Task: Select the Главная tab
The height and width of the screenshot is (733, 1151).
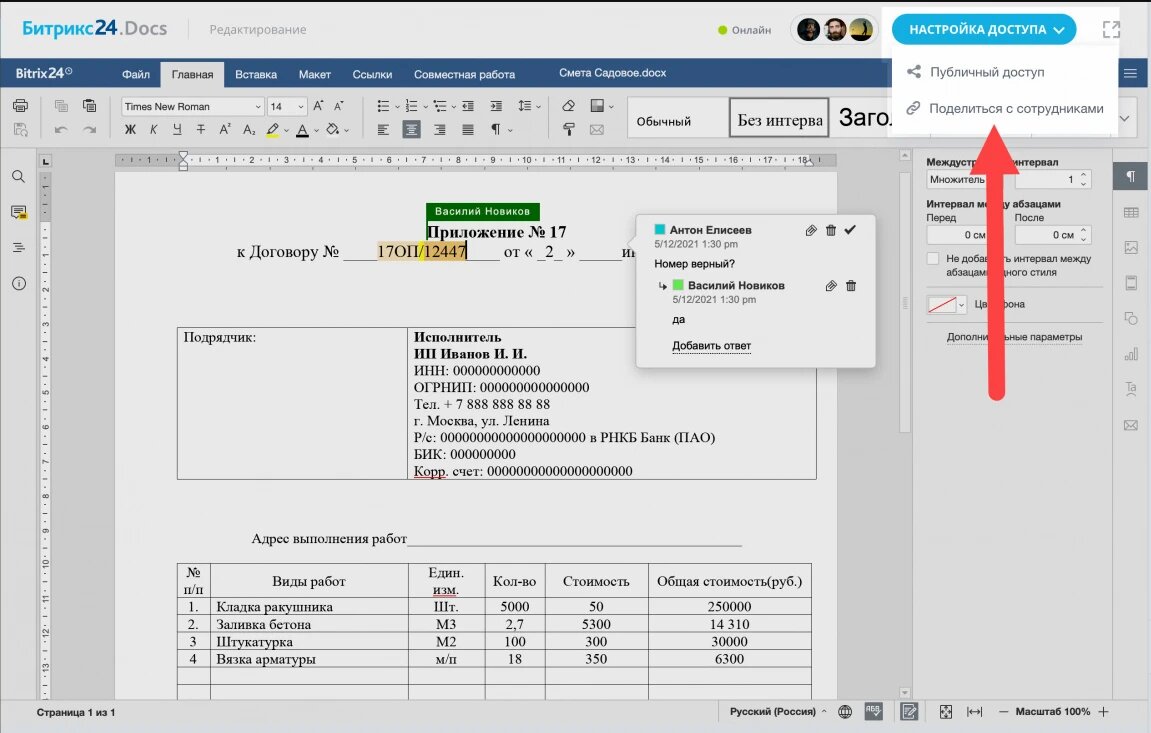Action: [192, 74]
